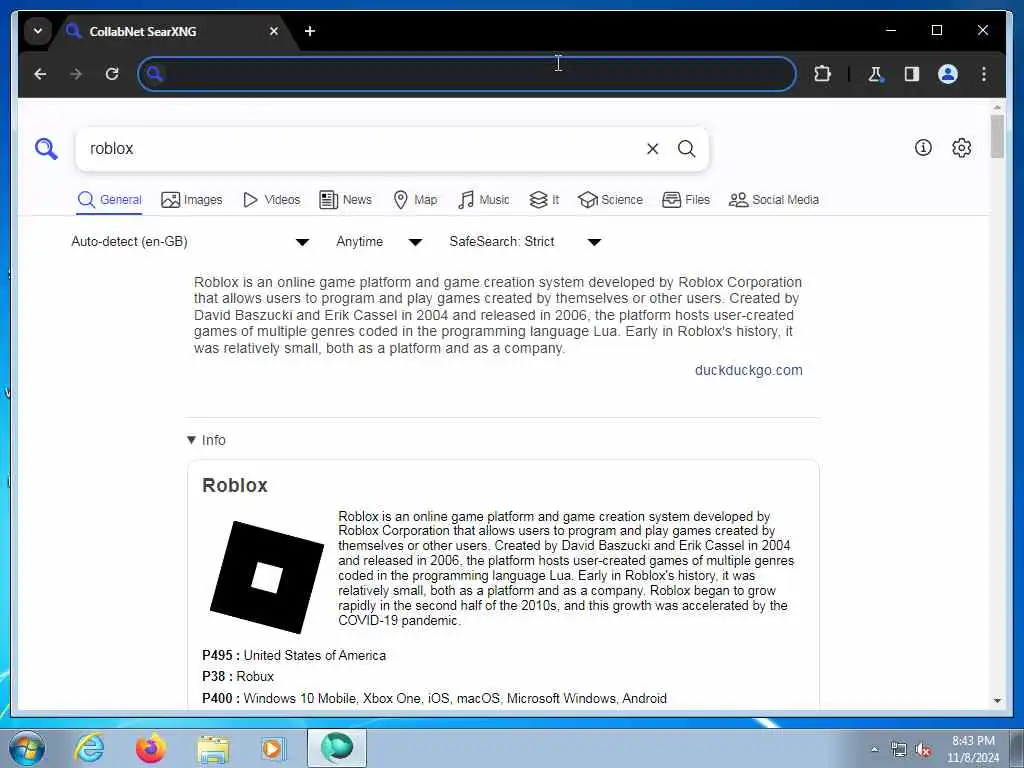1024x768 pixels.
Task: Click the page vertical scrollbar thumb
Action: tap(997, 136)
